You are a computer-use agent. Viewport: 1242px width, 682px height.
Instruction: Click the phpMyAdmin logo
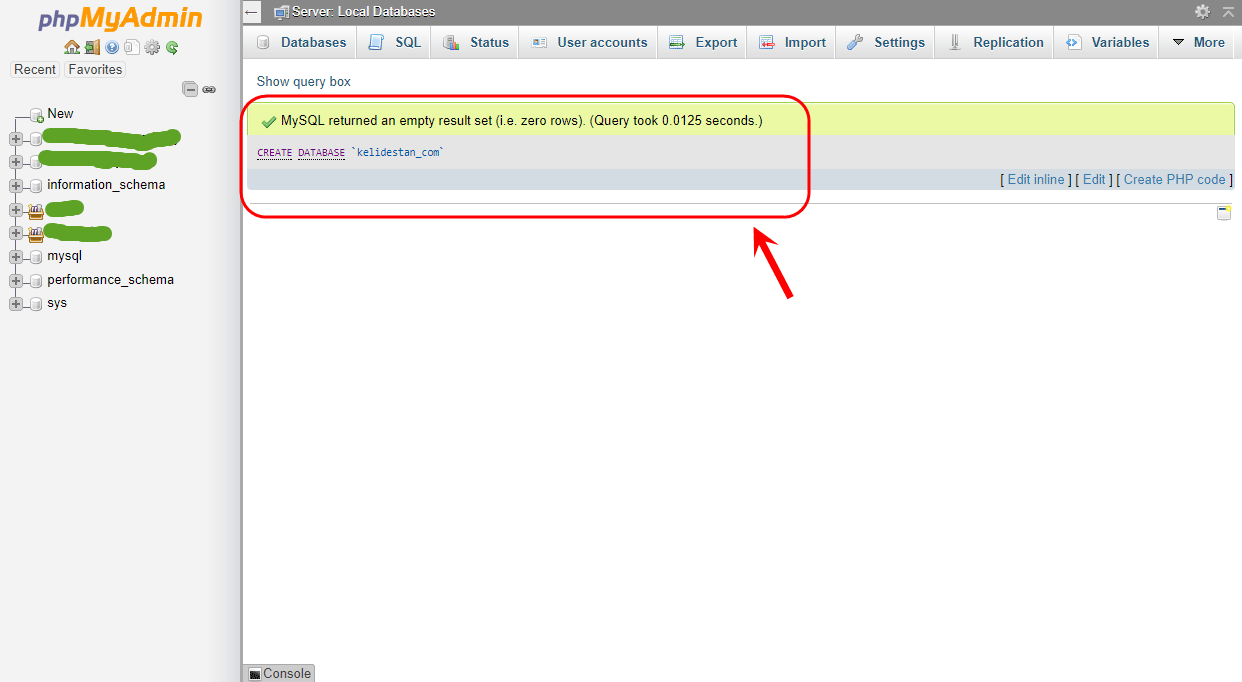pos(120,19)
